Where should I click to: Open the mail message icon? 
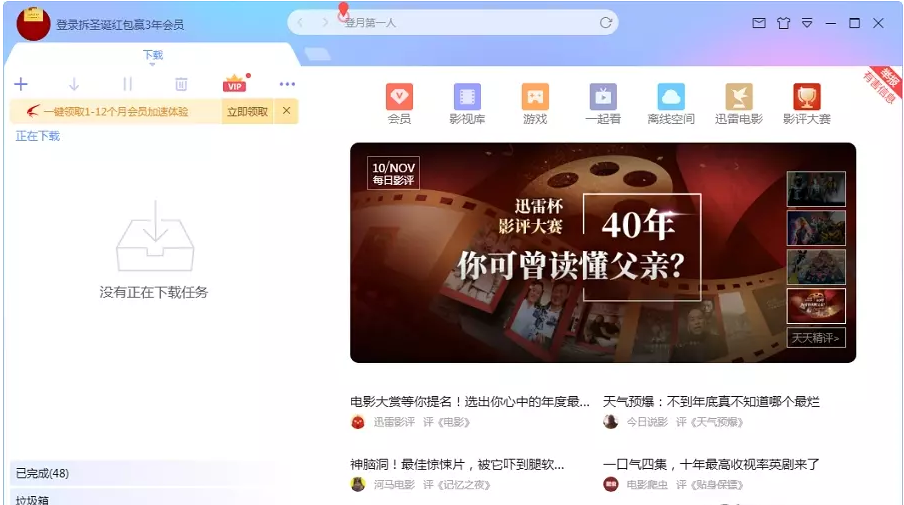click(759, 23)
